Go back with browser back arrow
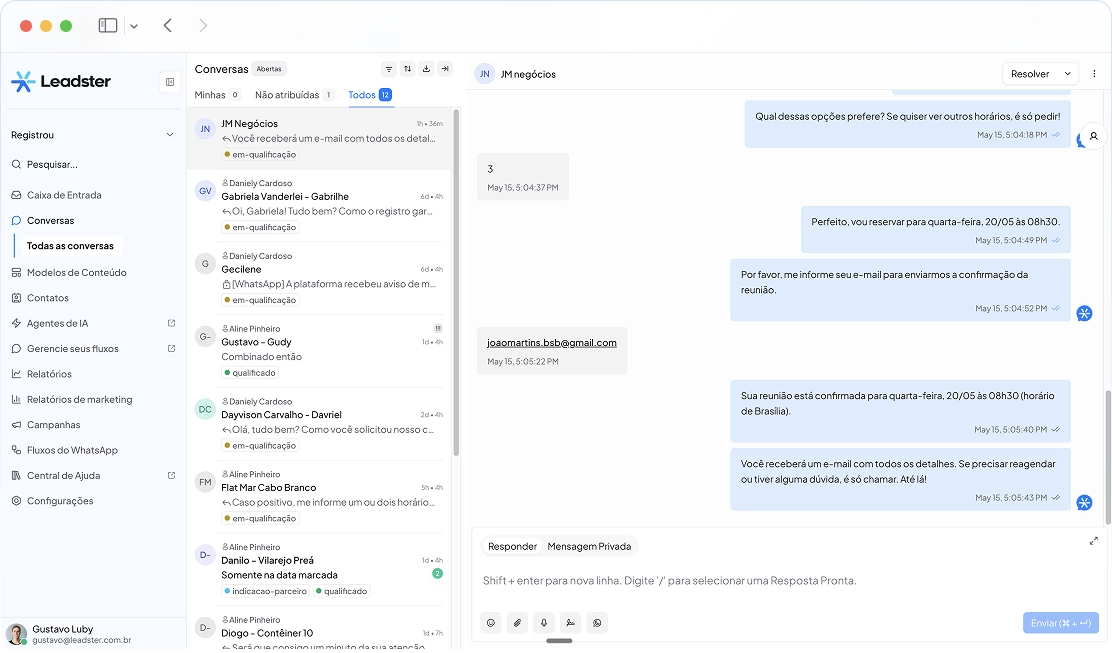The height and width of the screenshot is (653, 1112). (x=167, y=26)
